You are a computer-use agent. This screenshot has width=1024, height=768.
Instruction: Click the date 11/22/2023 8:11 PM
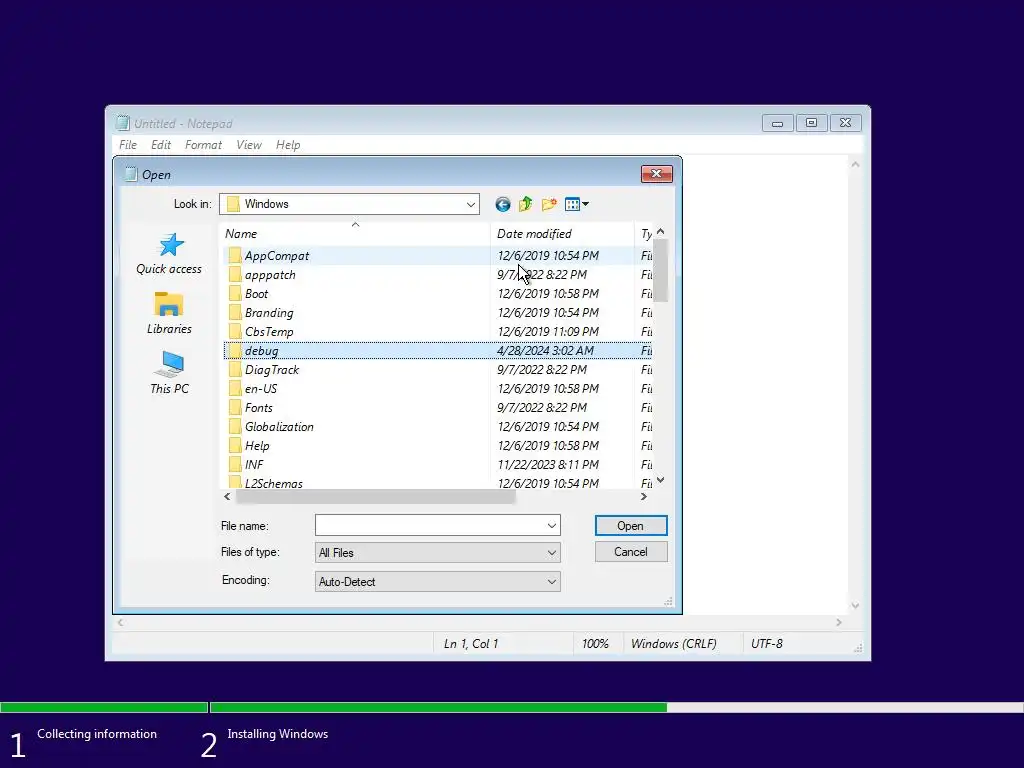click(548, 464)
